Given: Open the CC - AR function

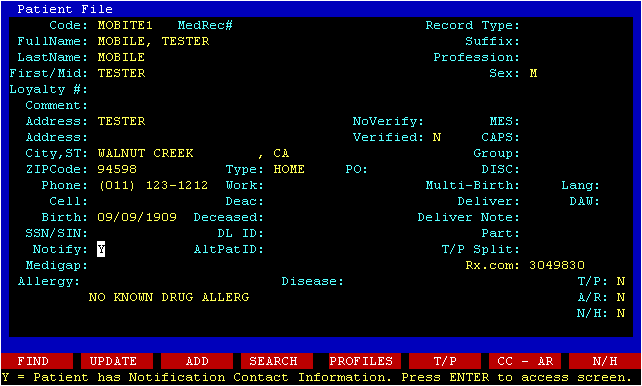Looking at the screenshot, I should [525, 361].
